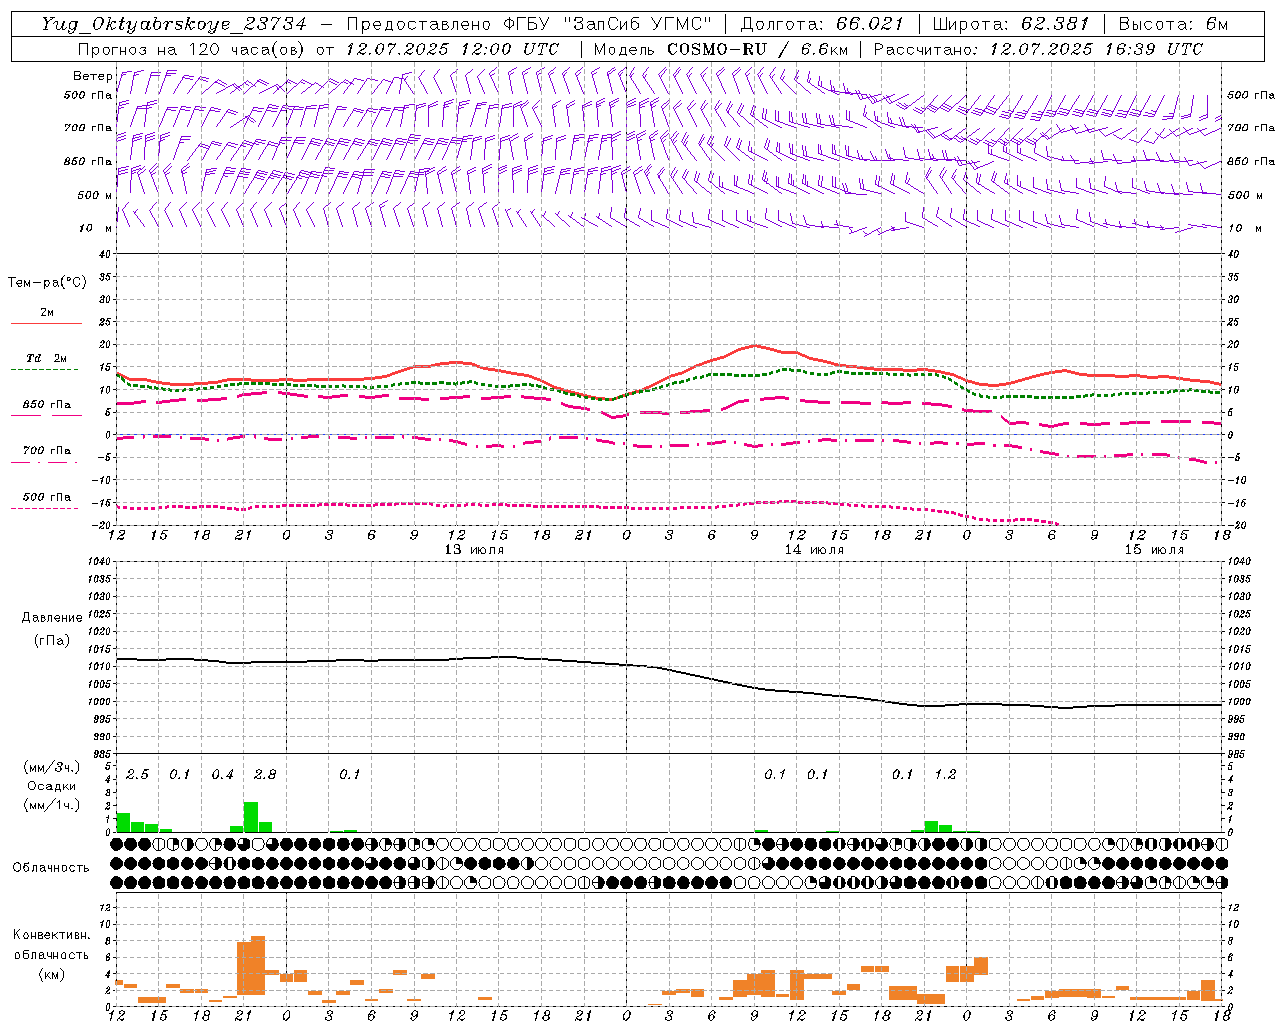The width and height of the screenshot is (1280, 1024).
Task: Click the station name Yug_Oktyabrskoye_23734
Action: [x=176, y=24]
